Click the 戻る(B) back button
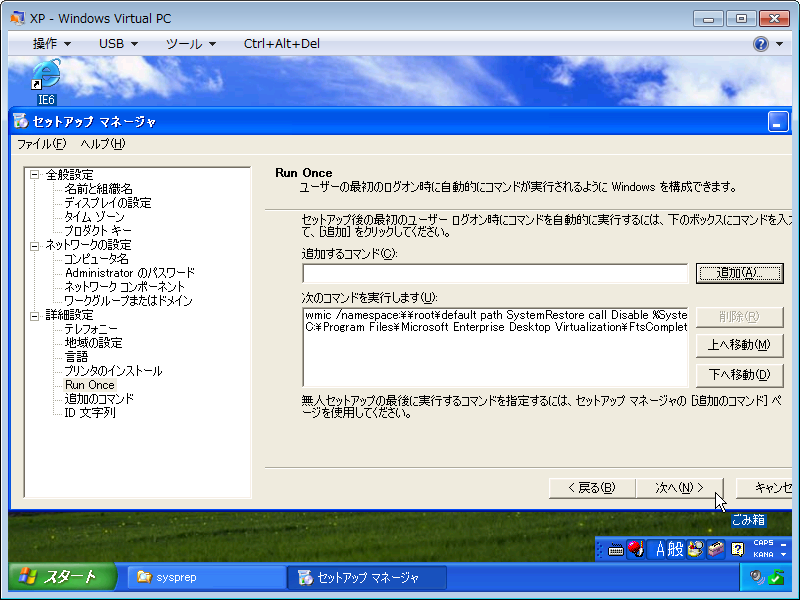Screen dimensions: 800x600 tap(592, 488)
